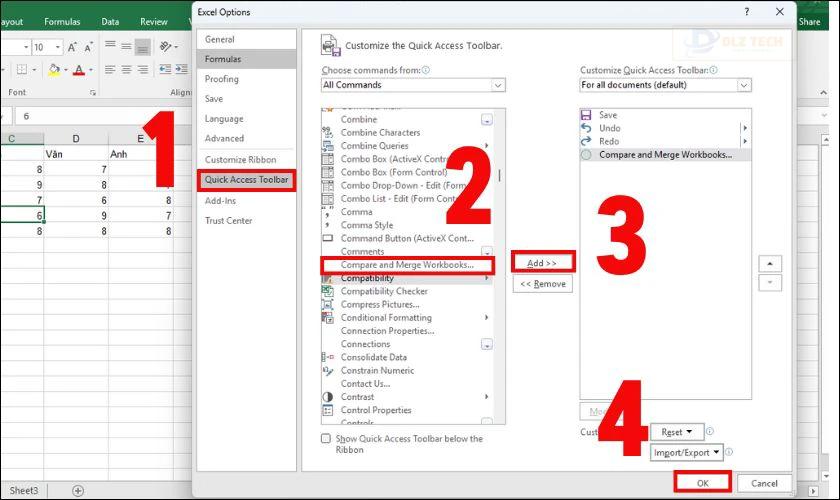Expand the Combine Queries submenu arrow
Screen dimensions: 840x500
pyautogui.click(x=486, y=146)
